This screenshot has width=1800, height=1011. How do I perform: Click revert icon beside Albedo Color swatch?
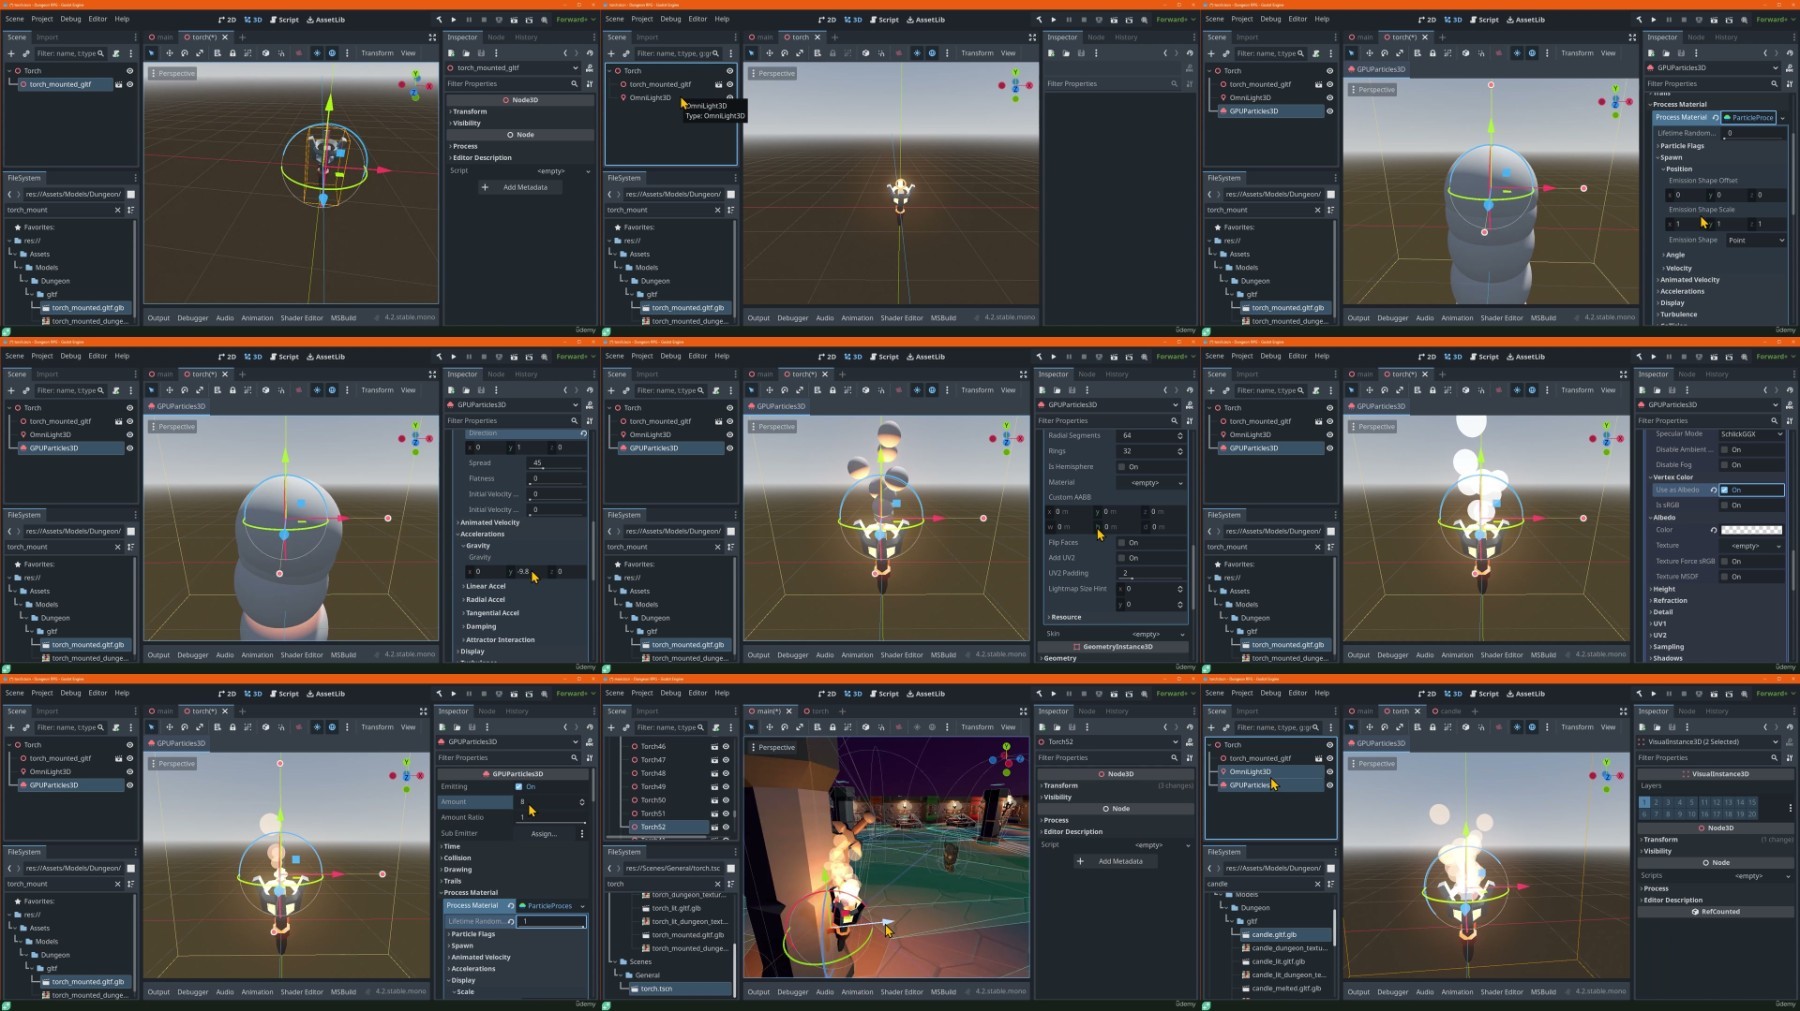(1713, 530)
